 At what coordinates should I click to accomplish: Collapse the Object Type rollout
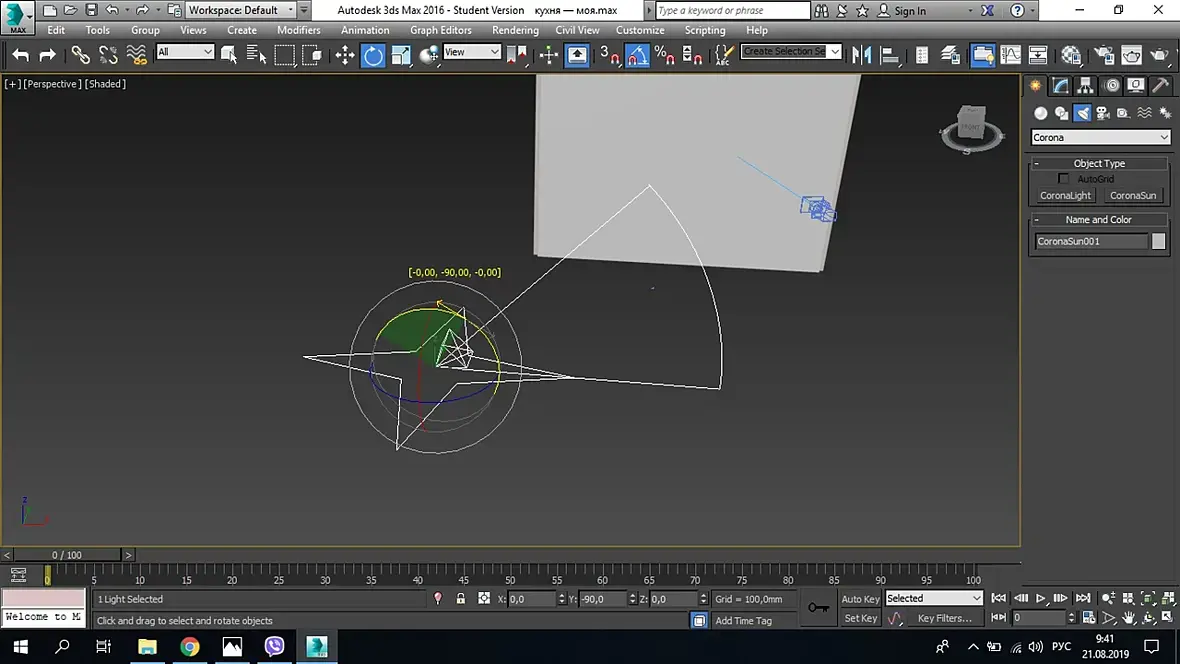point(1099,163)
